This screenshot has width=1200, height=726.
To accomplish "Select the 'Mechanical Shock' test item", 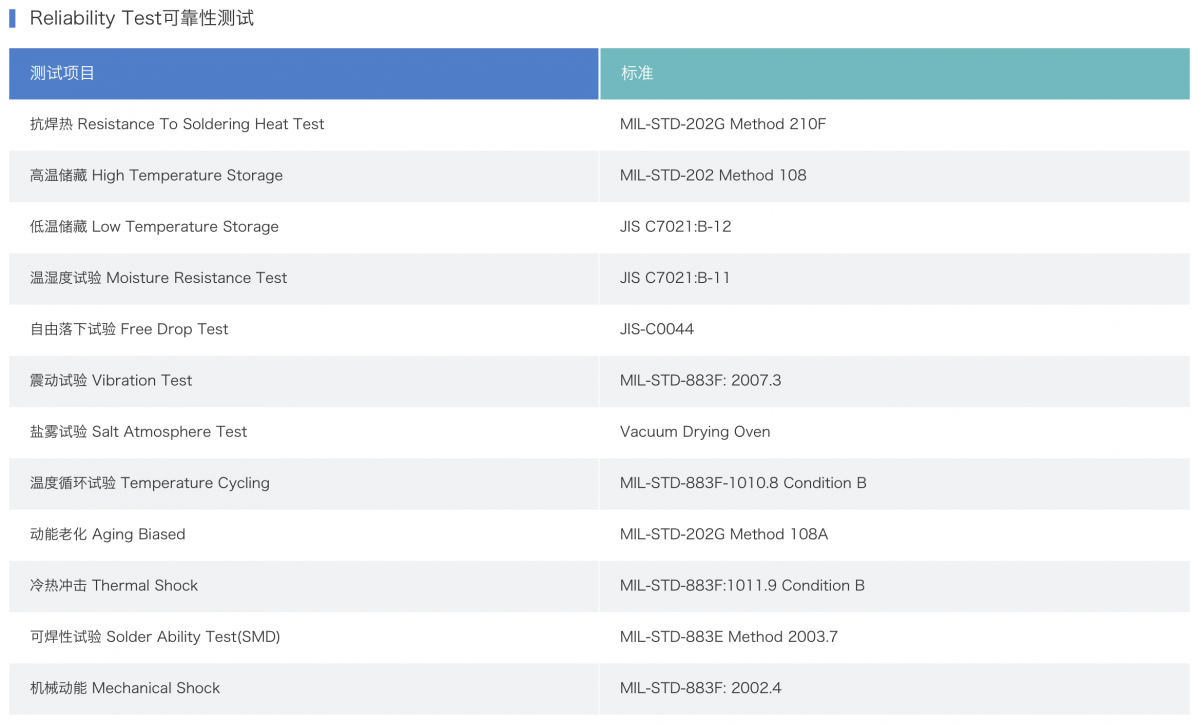I will 125,688.
